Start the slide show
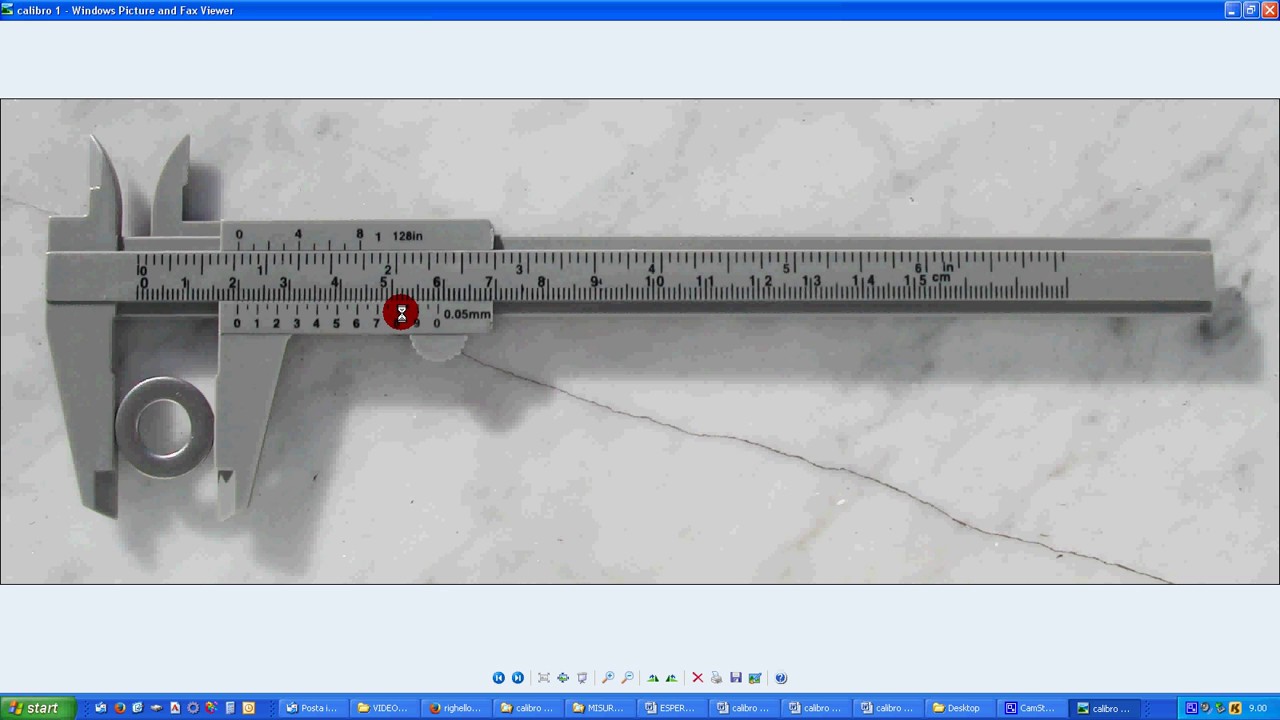Screen dimensions: 1280x720 pyautogui.click(x=582, y=678)
